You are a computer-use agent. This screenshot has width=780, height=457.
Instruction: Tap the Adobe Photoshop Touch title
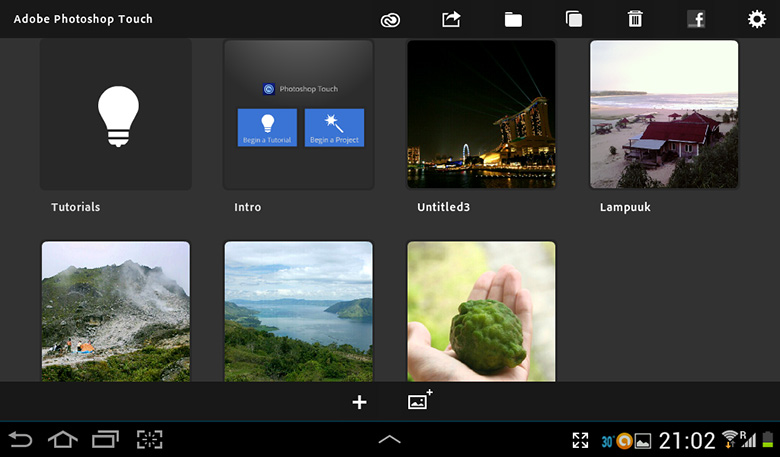pos(83,19)
